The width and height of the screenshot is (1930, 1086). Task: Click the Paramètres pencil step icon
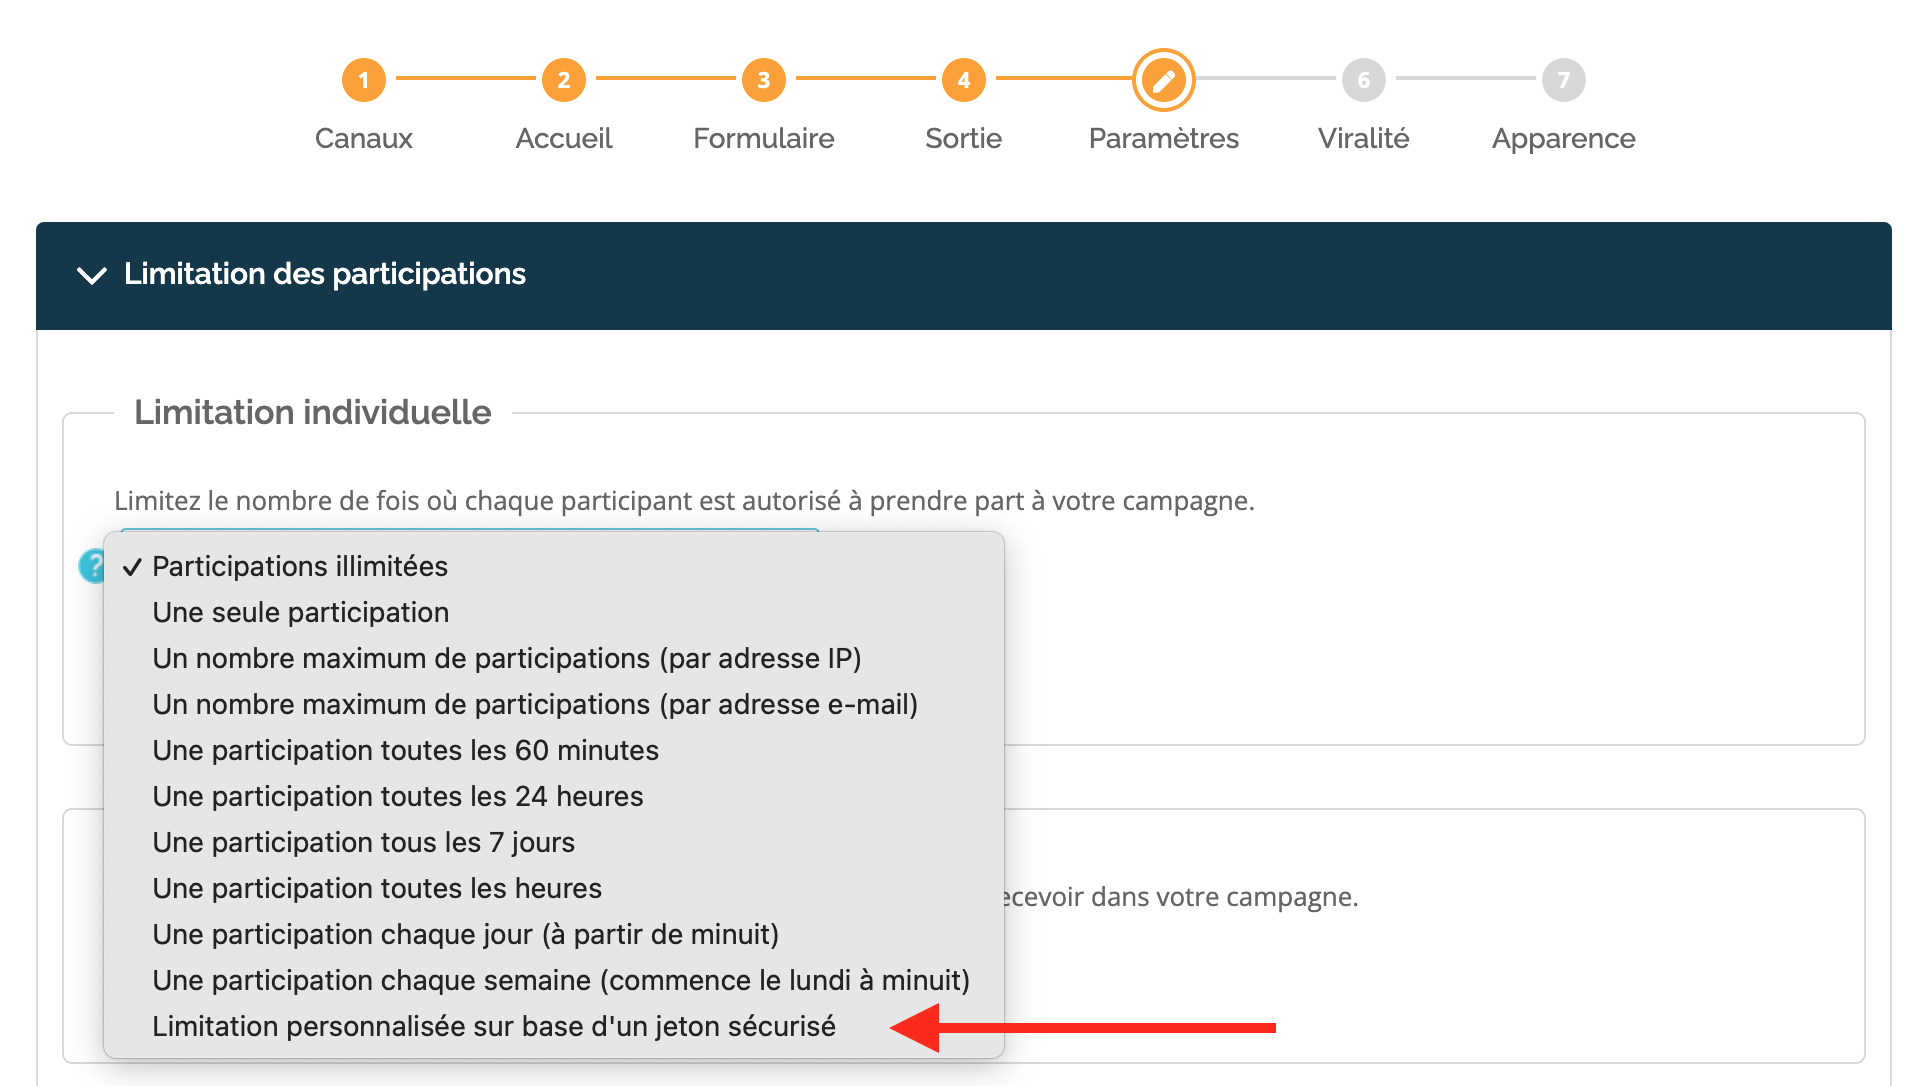tap(1164, 80)
